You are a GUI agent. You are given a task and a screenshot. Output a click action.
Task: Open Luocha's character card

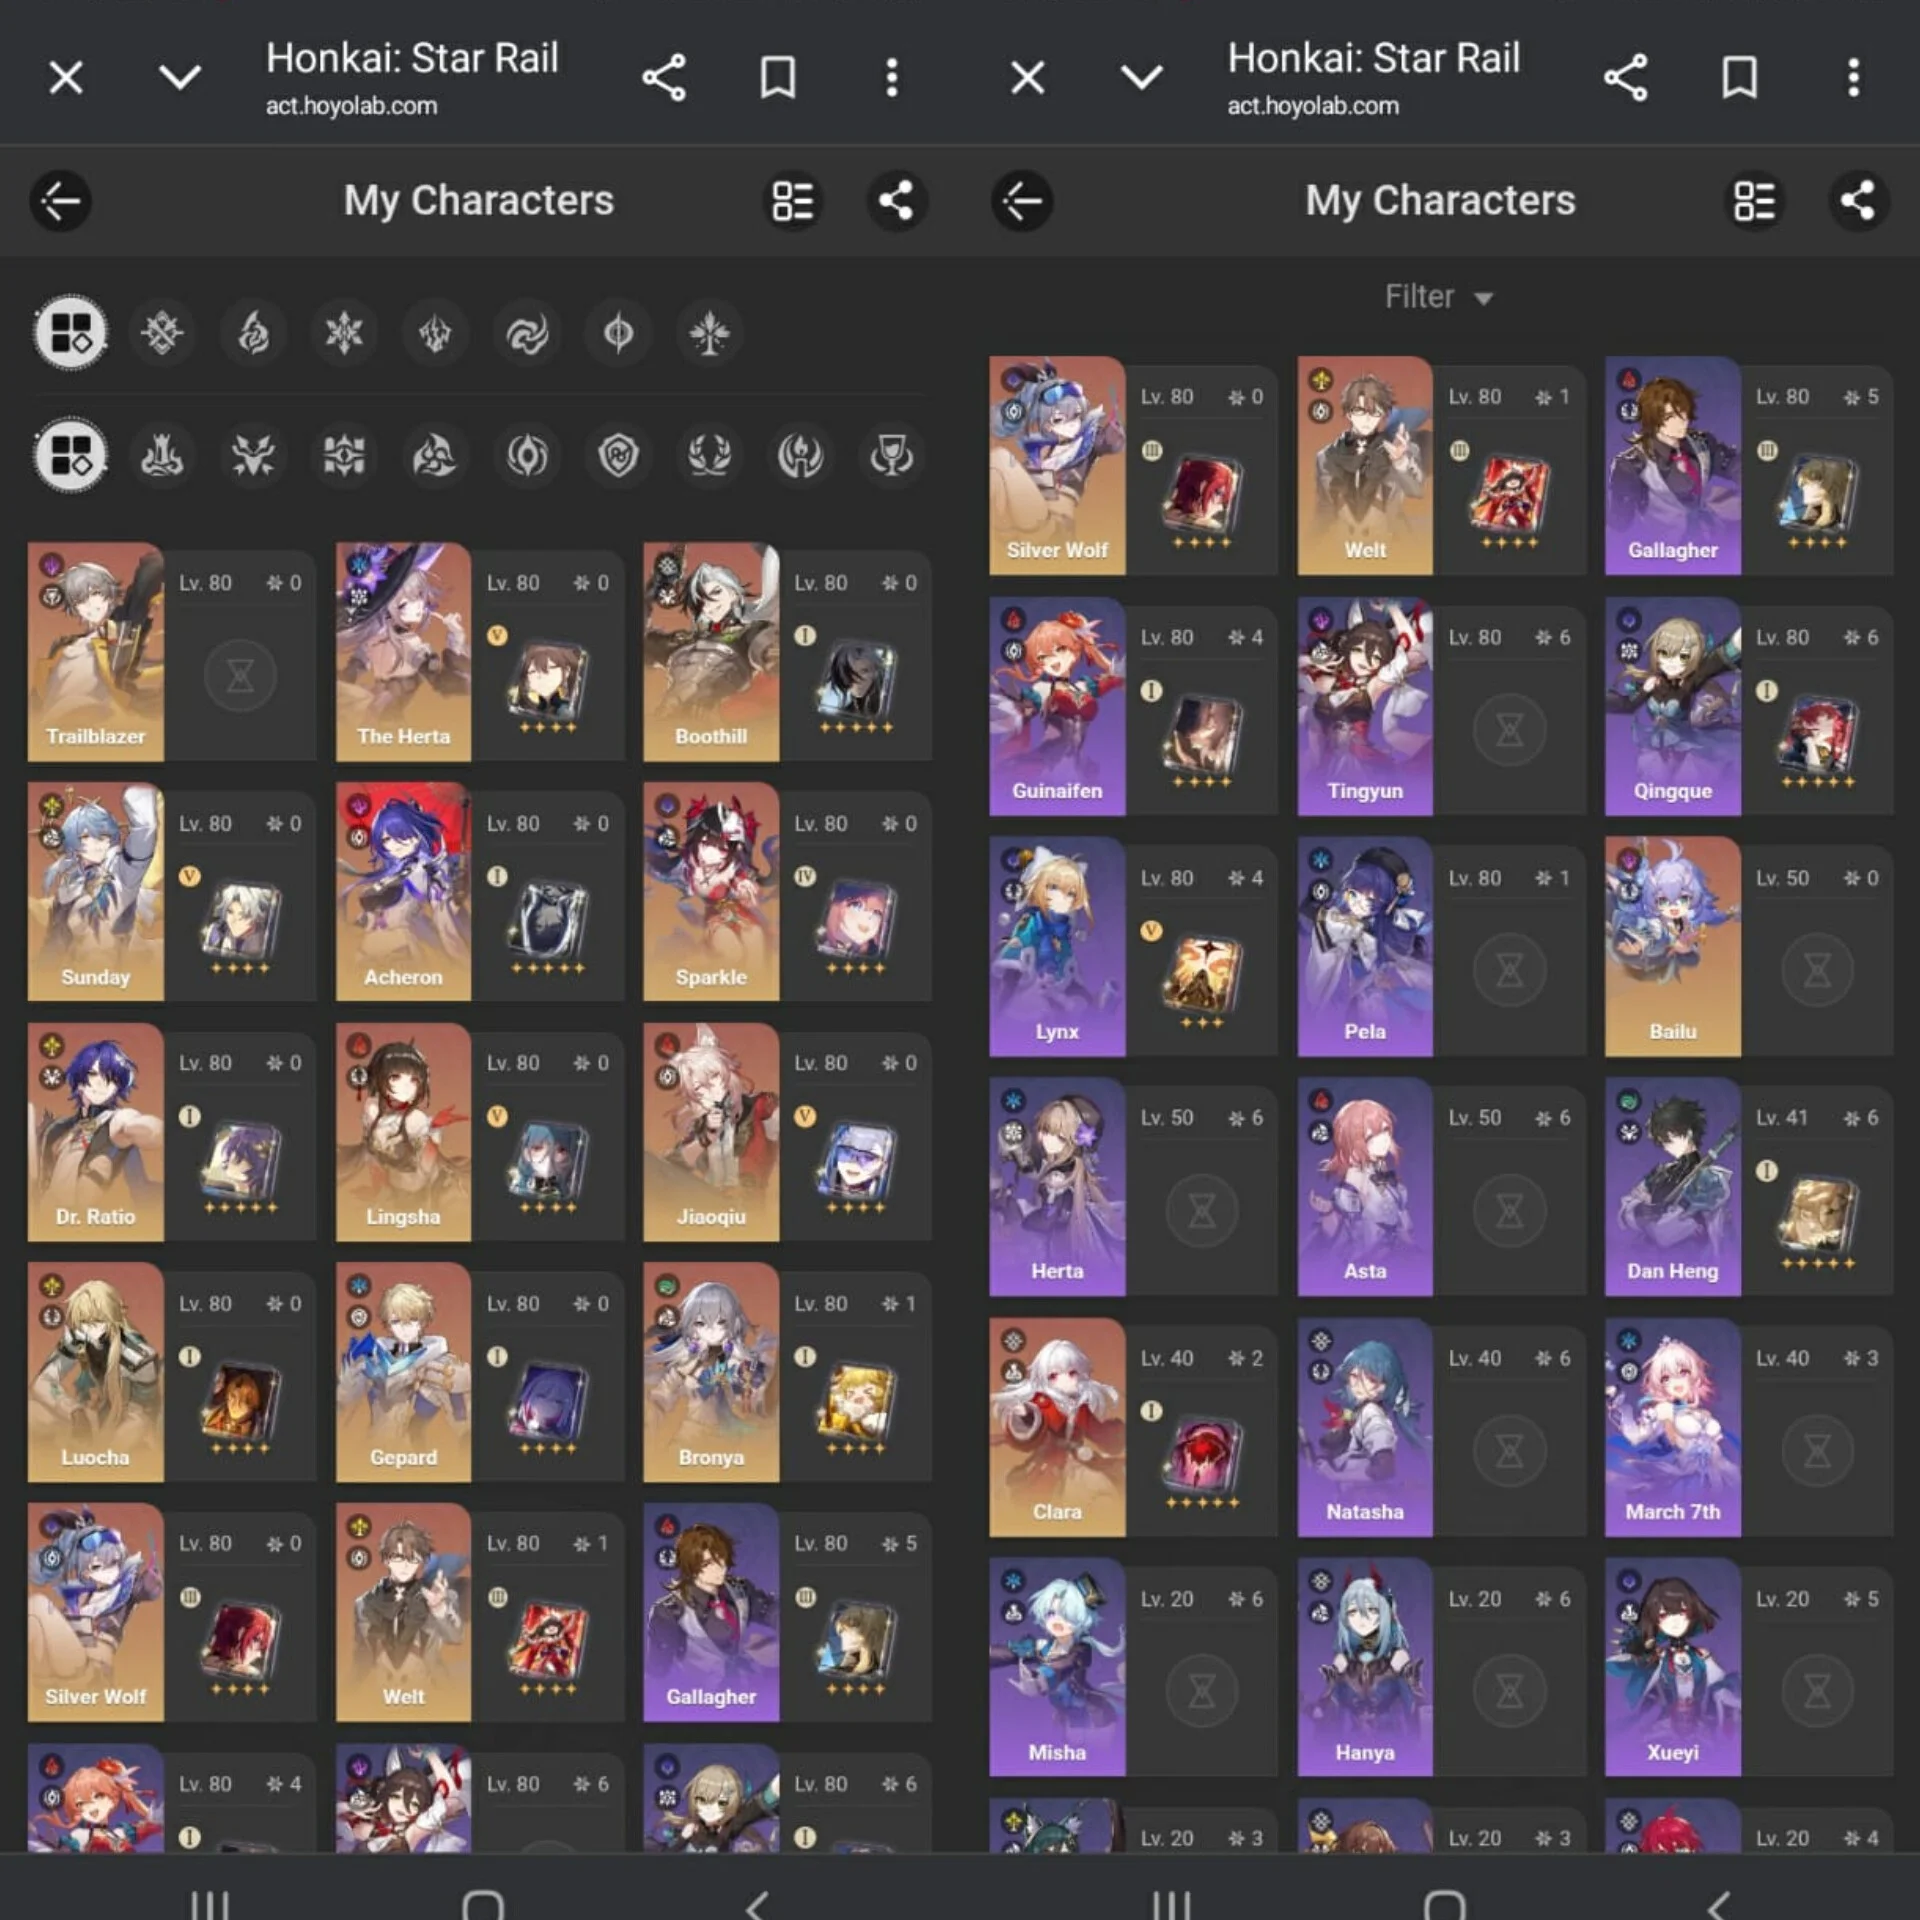point(172,1372)
